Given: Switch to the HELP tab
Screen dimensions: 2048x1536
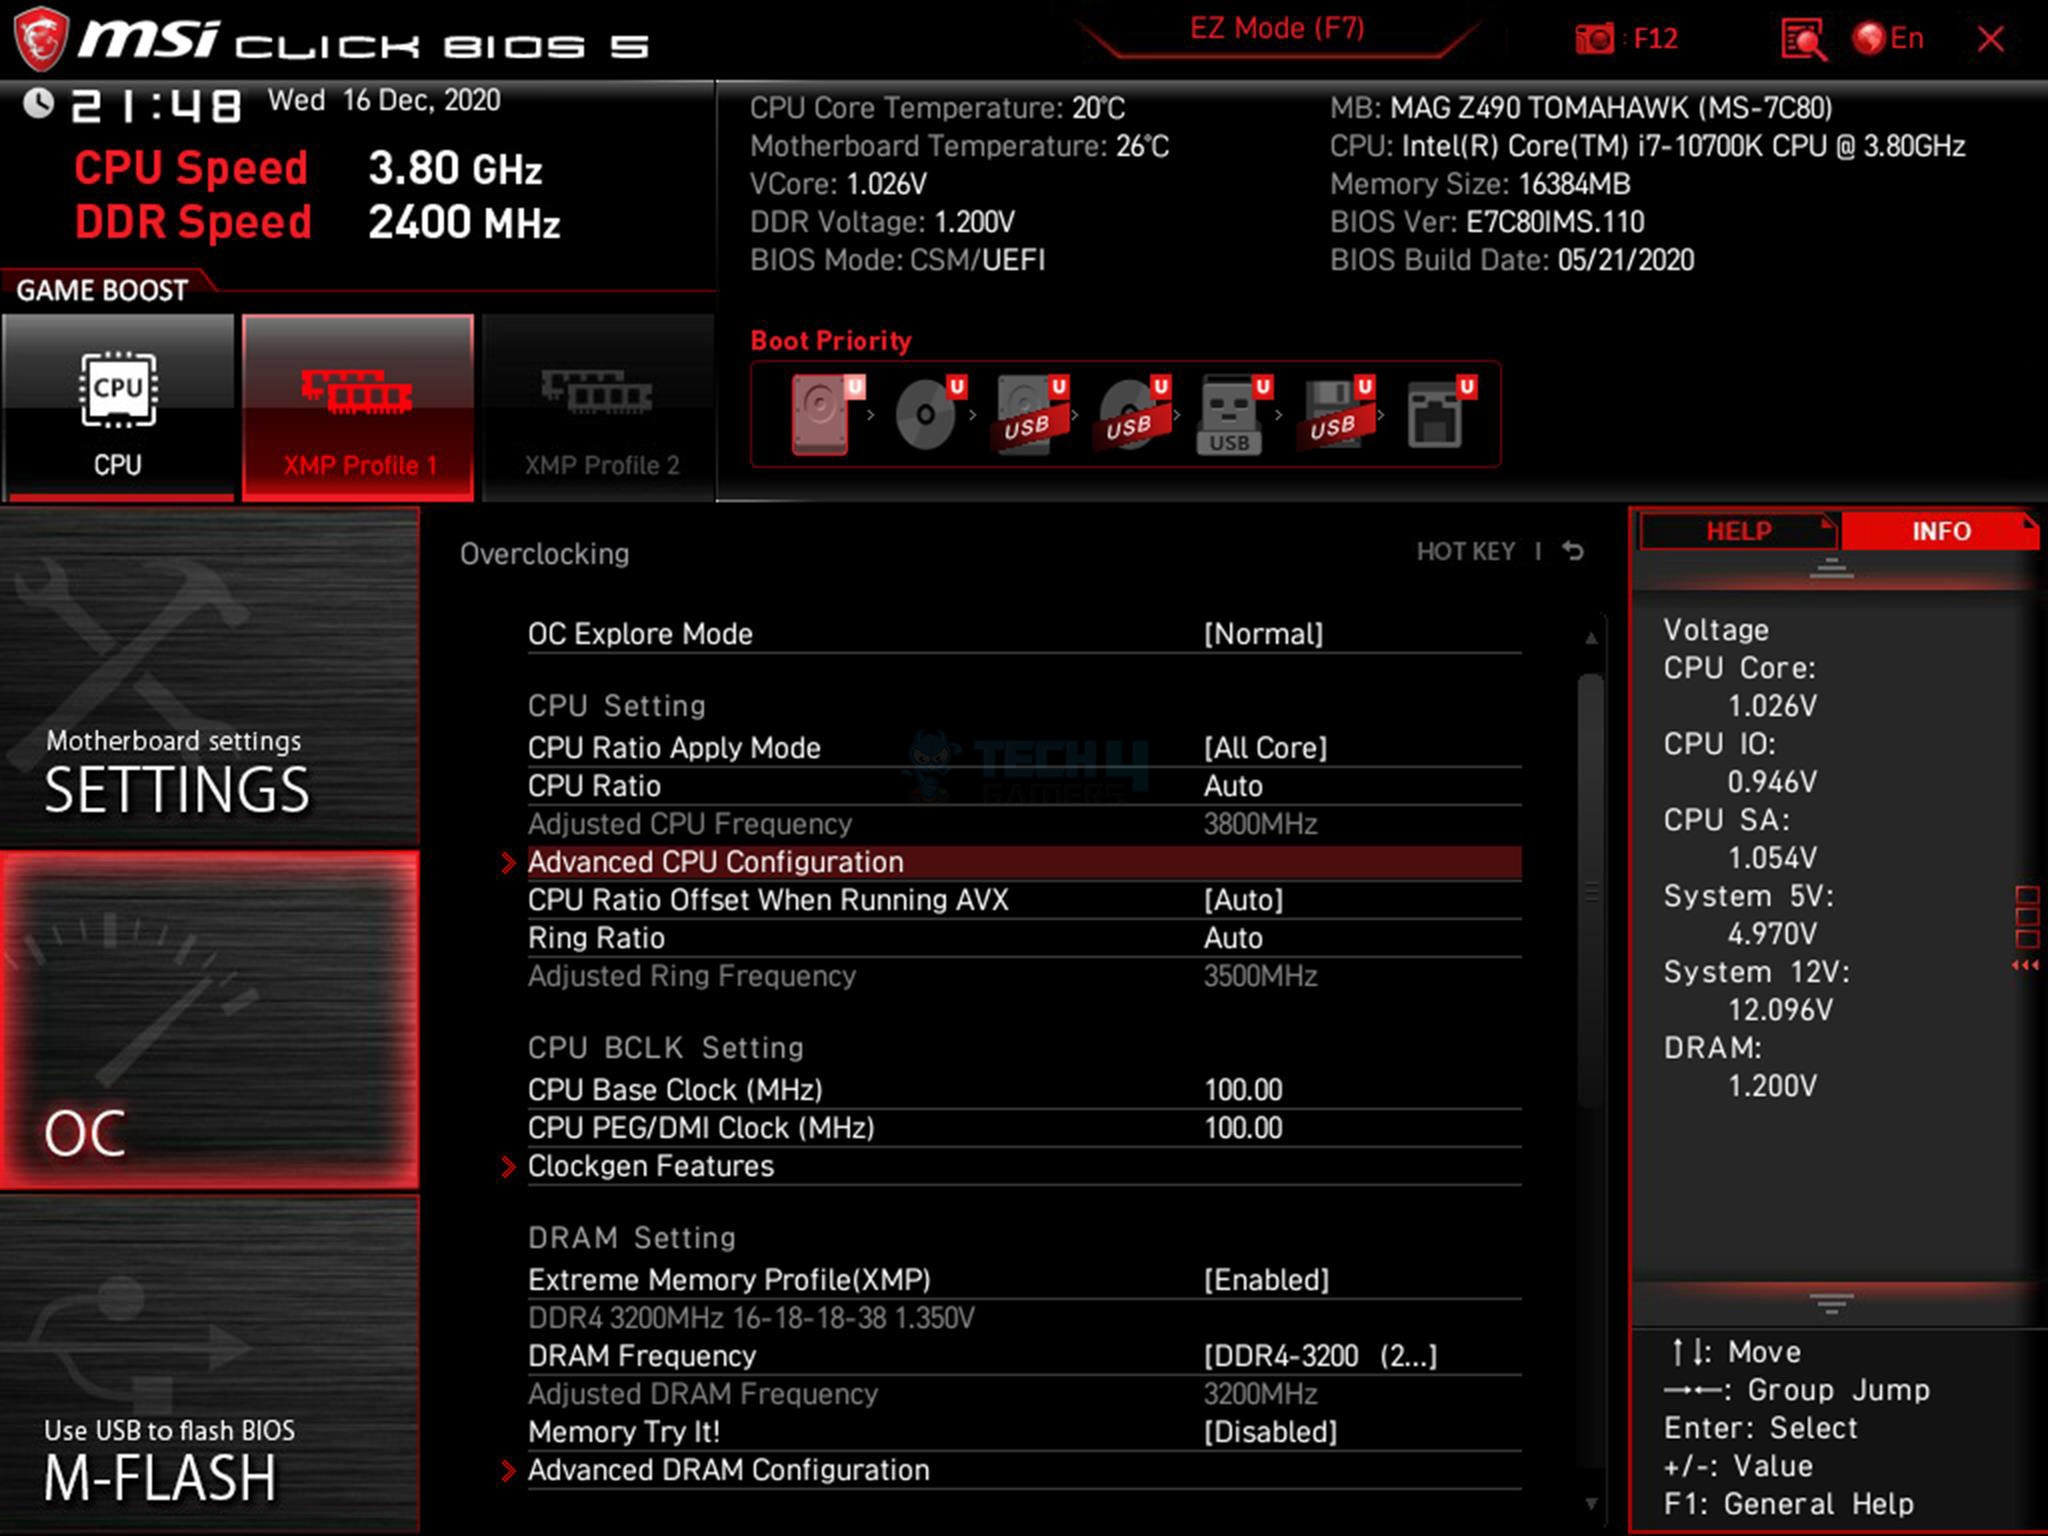Looking at the screenshot, I should point(1738,531).
